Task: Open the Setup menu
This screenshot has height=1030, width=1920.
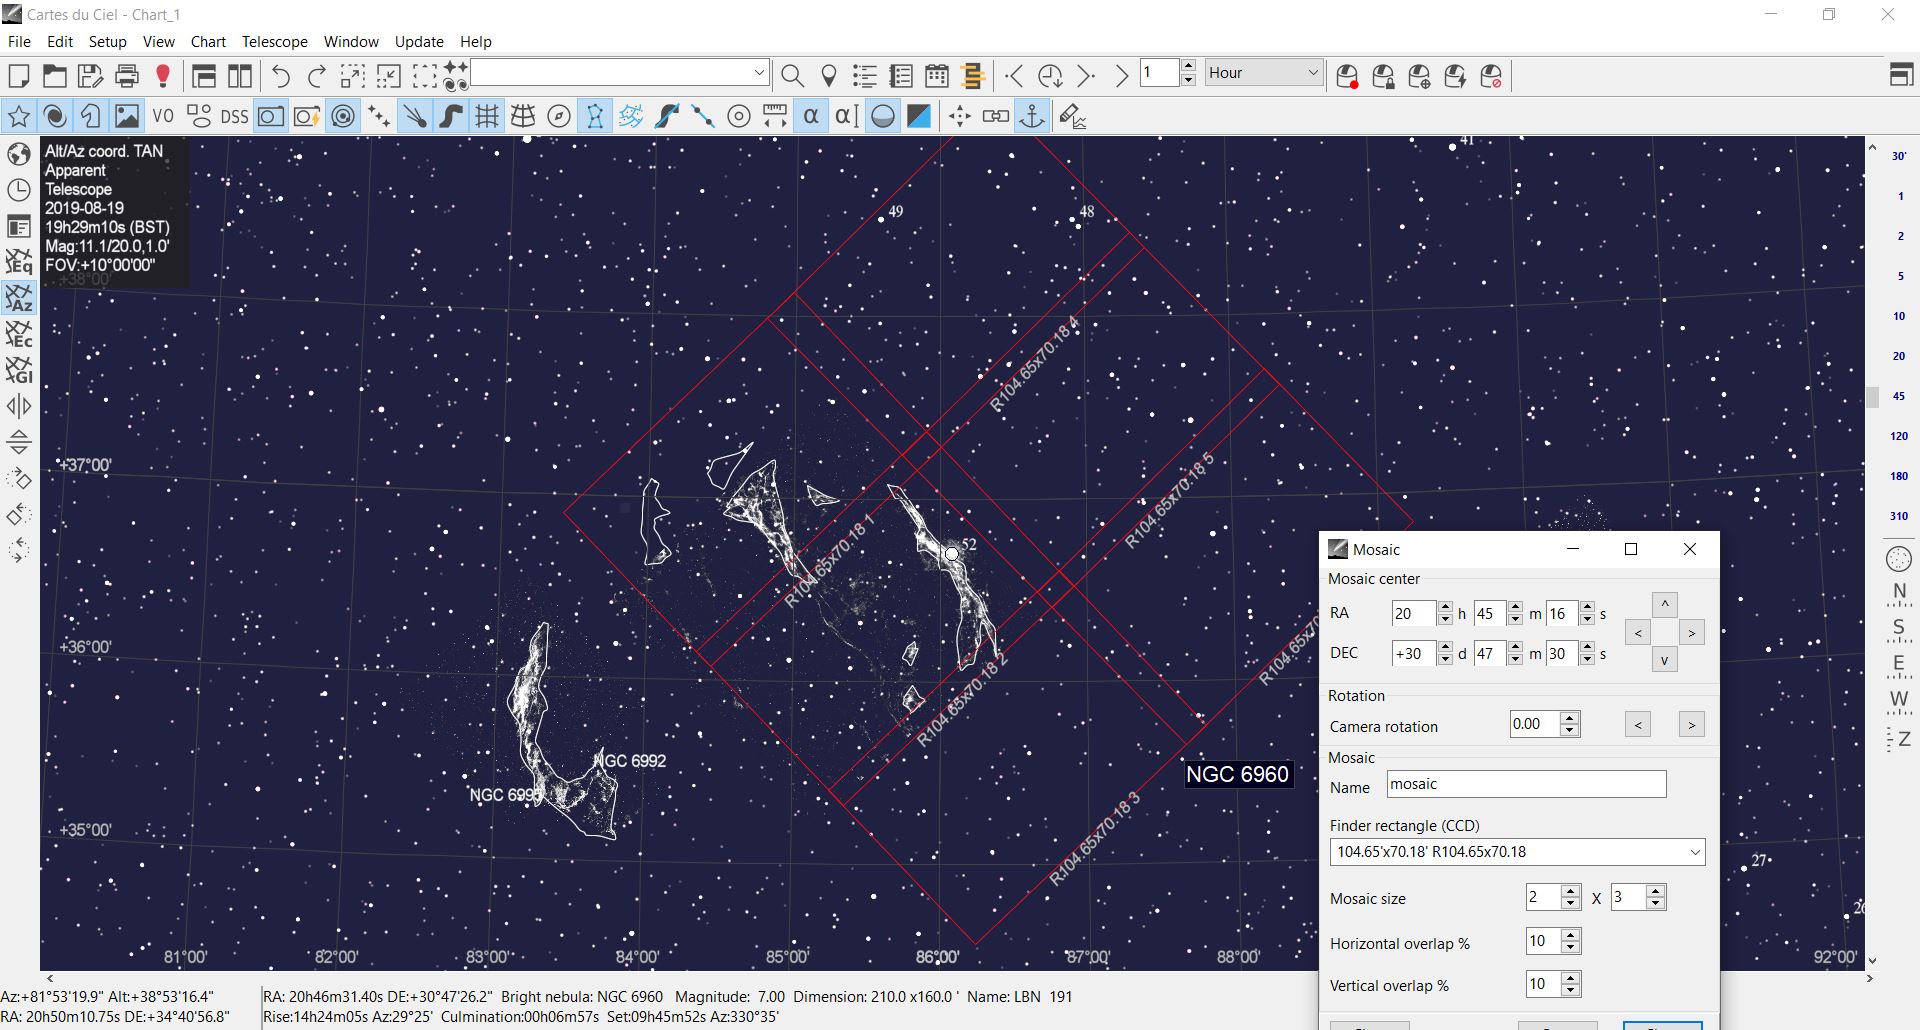Action: (x=107, y=42)
